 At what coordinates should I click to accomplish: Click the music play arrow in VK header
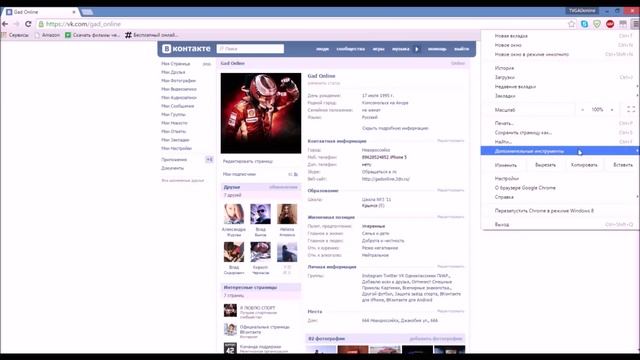(x=417, y=49)
